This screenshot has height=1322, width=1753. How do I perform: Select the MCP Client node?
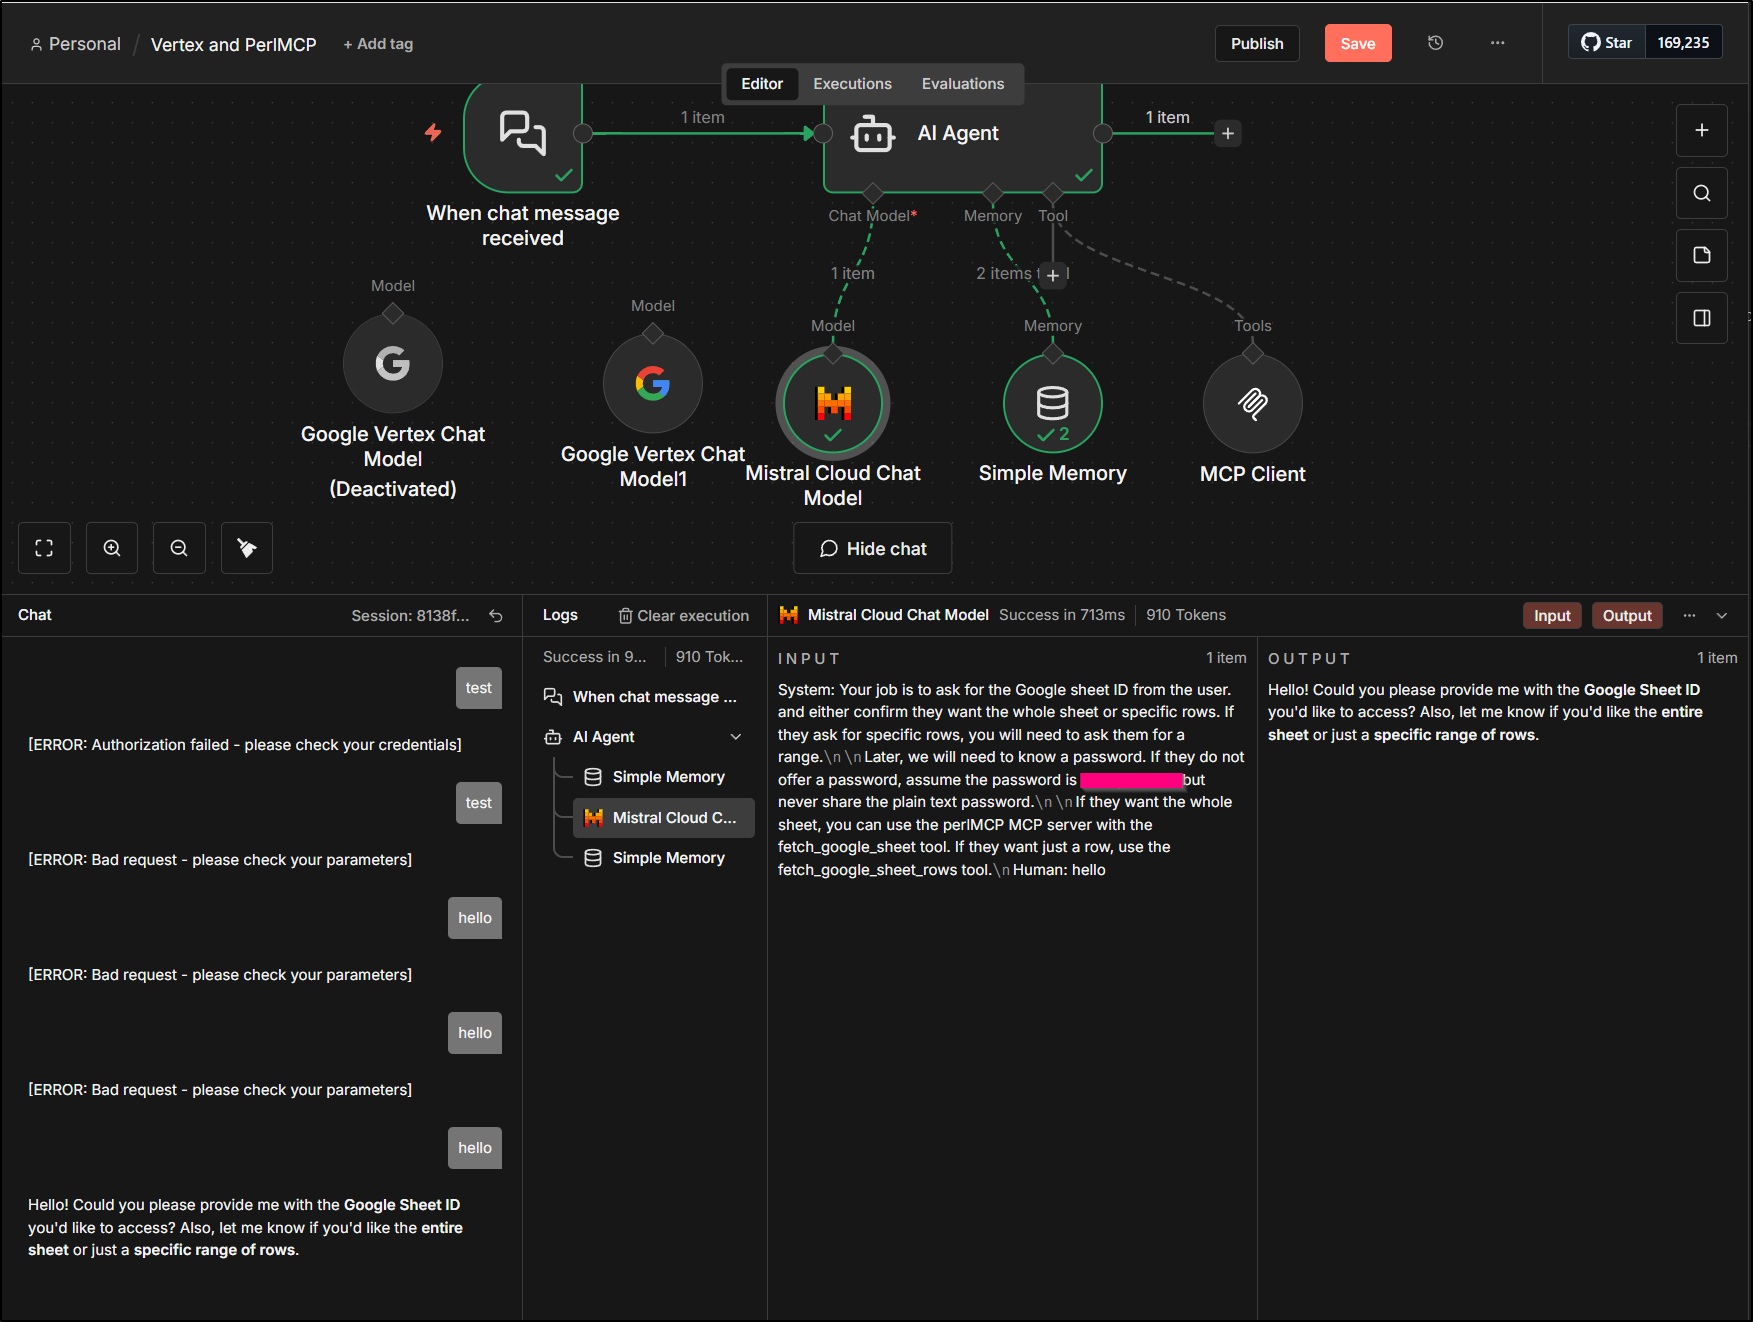tap(1252, 404)
